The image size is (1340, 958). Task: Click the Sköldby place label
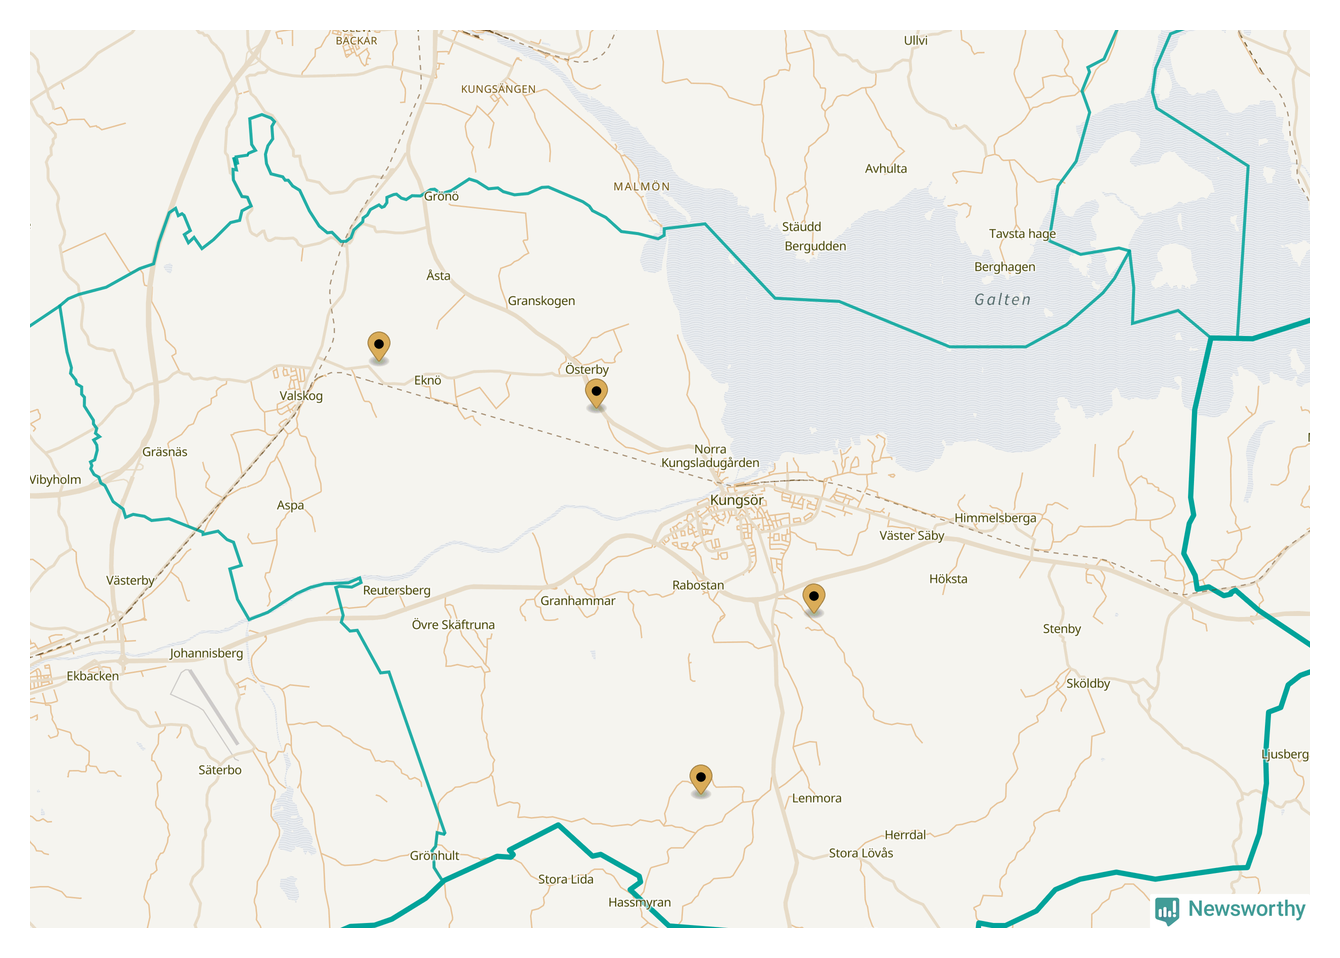click(1088, 684)
